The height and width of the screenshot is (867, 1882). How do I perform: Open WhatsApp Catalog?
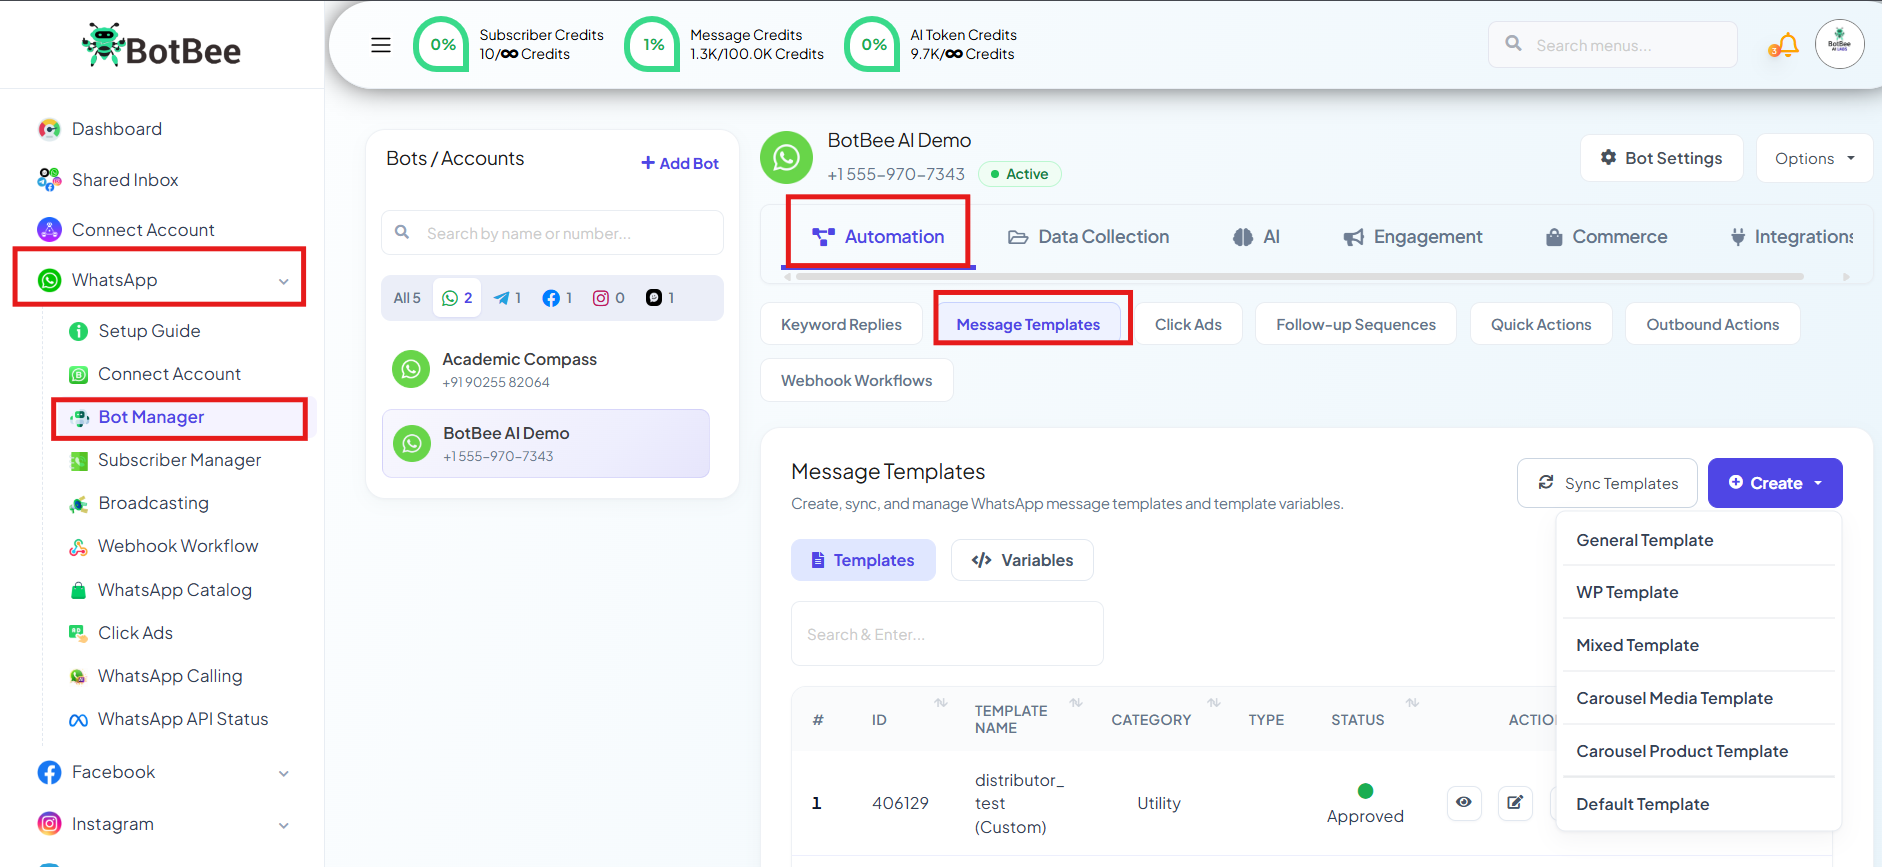pyautogui.click(x=174, y=590)
